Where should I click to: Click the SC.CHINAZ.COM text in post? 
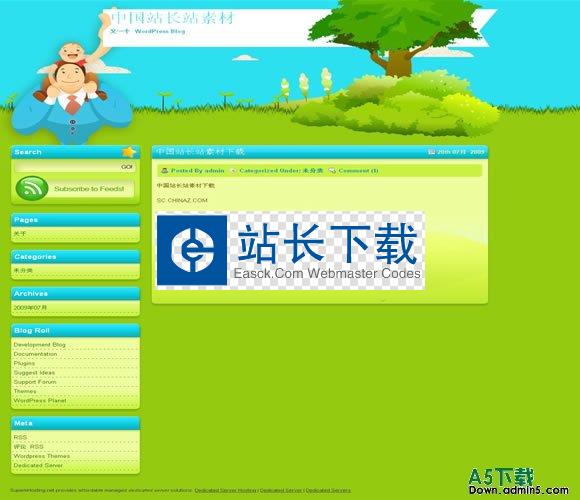click(182, 200)
